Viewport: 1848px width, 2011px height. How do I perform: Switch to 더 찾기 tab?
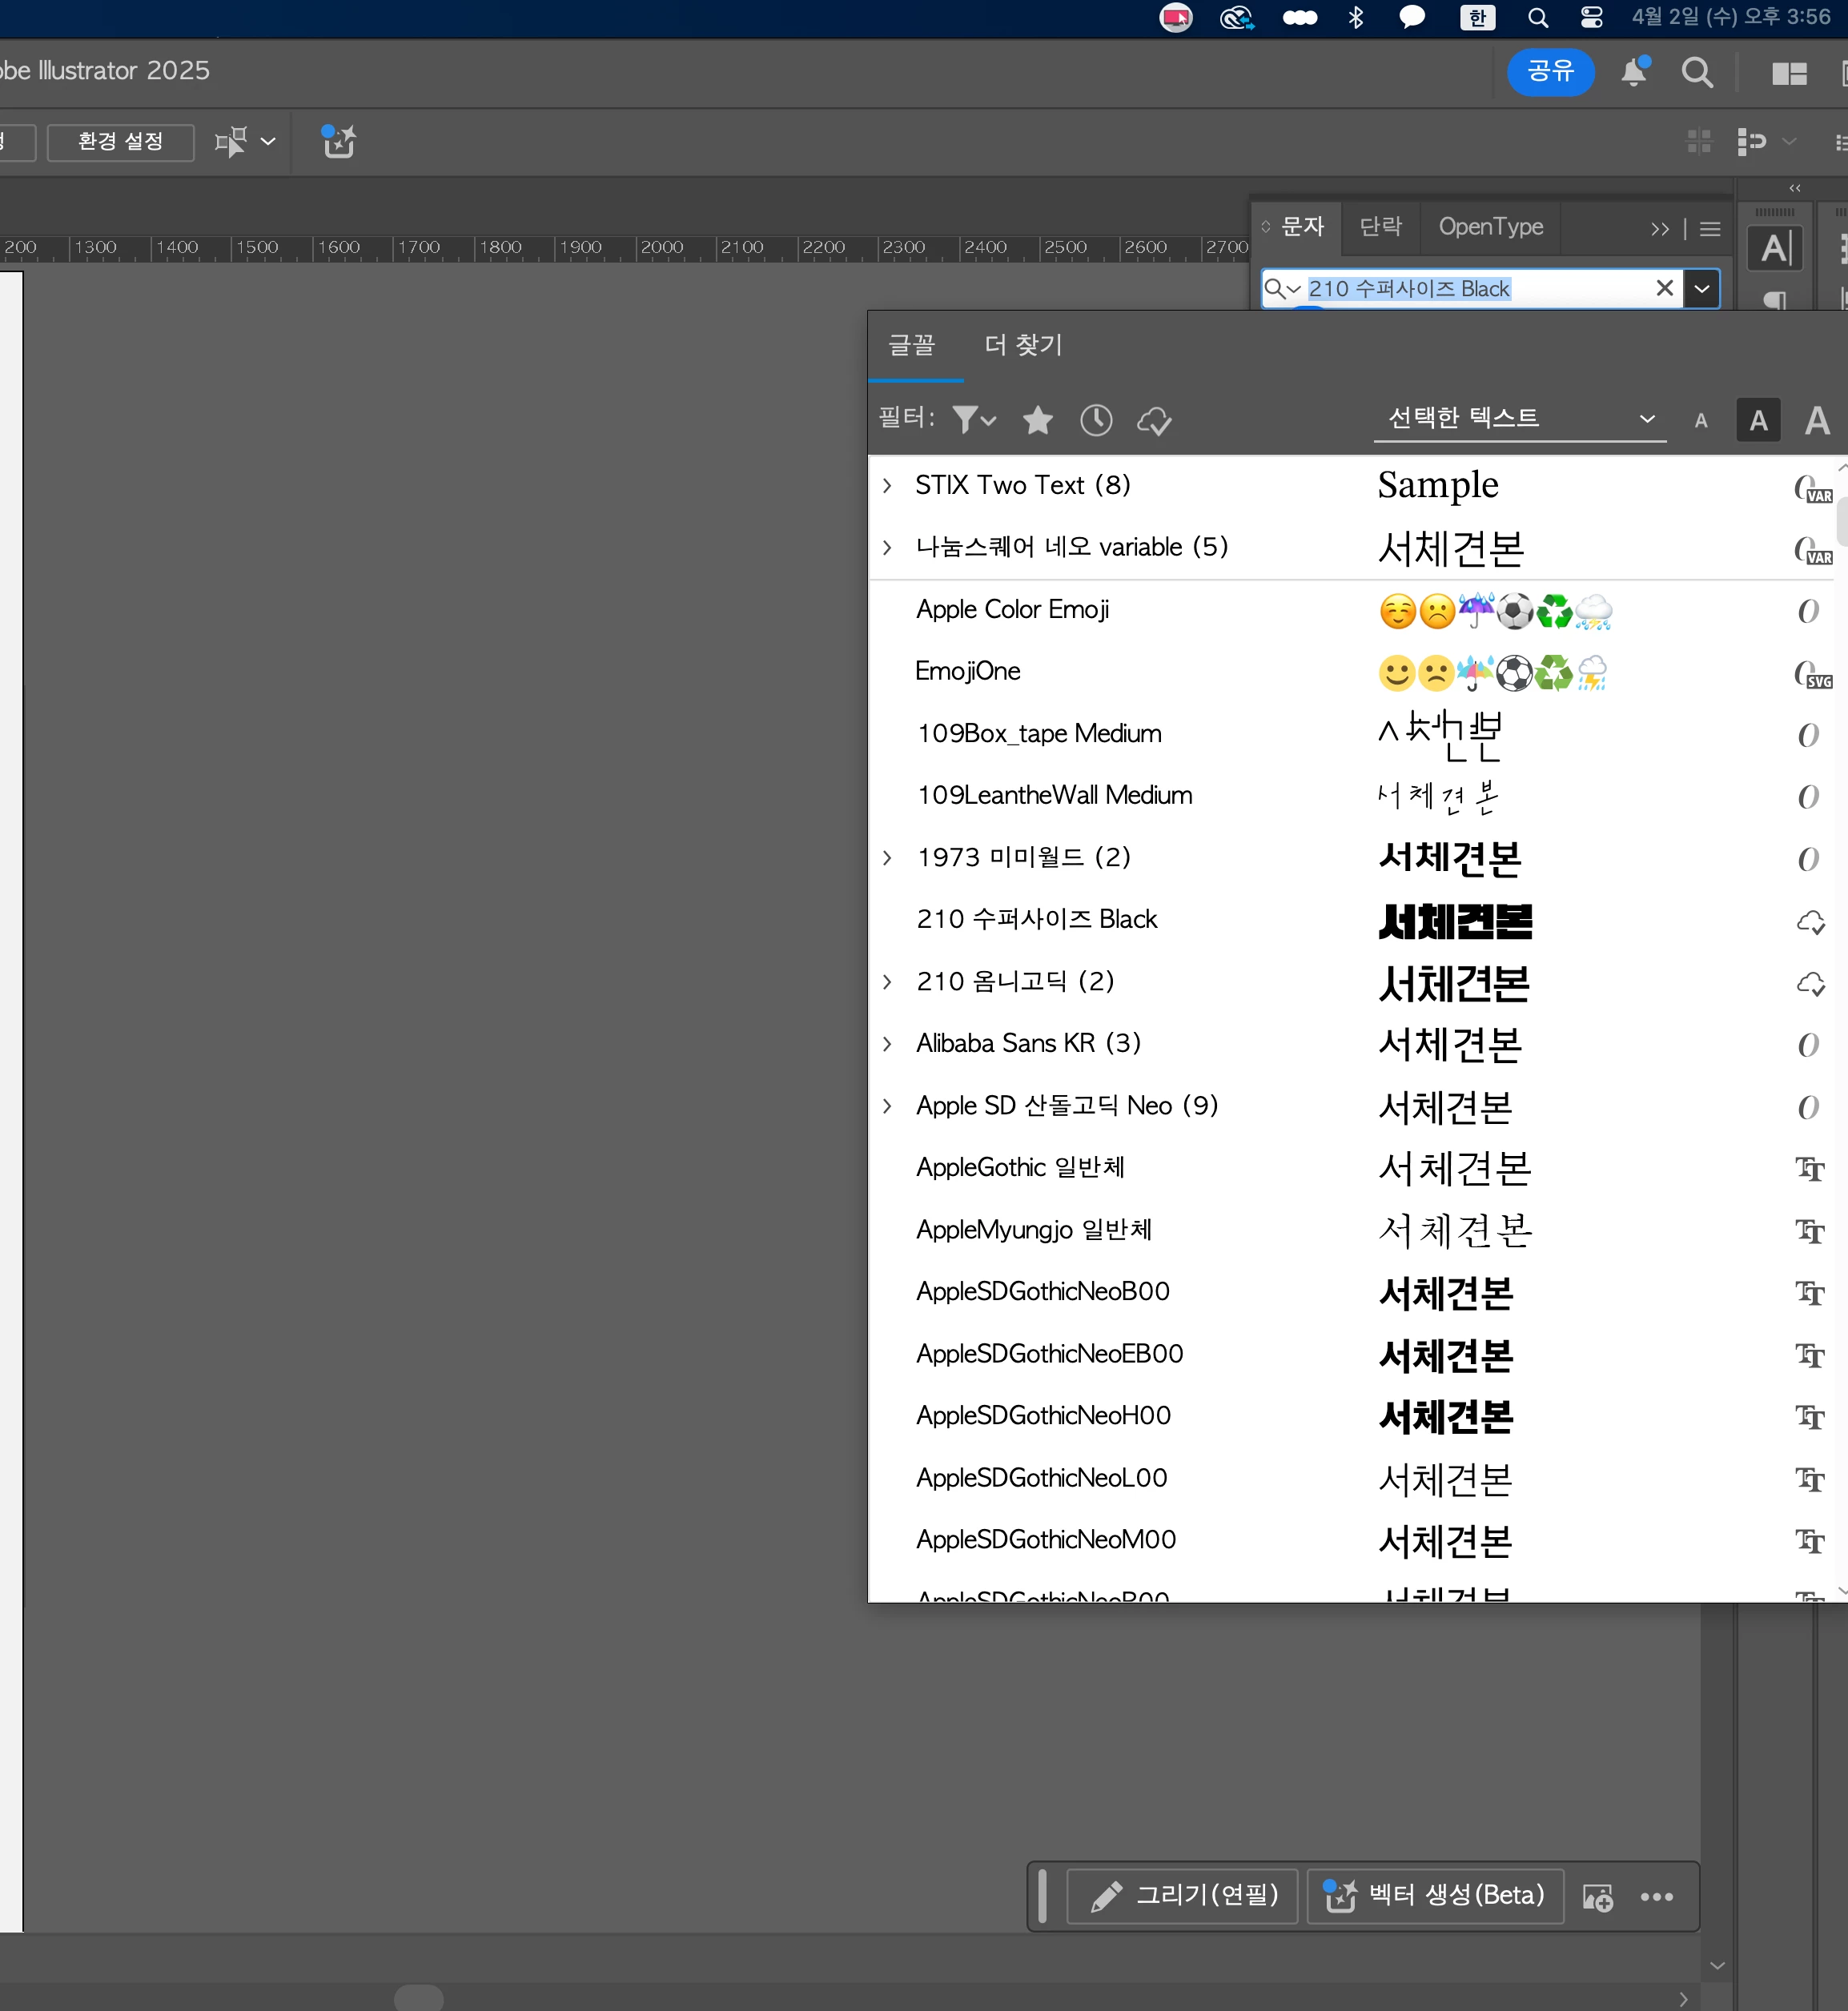click(x=1022, y=345)
